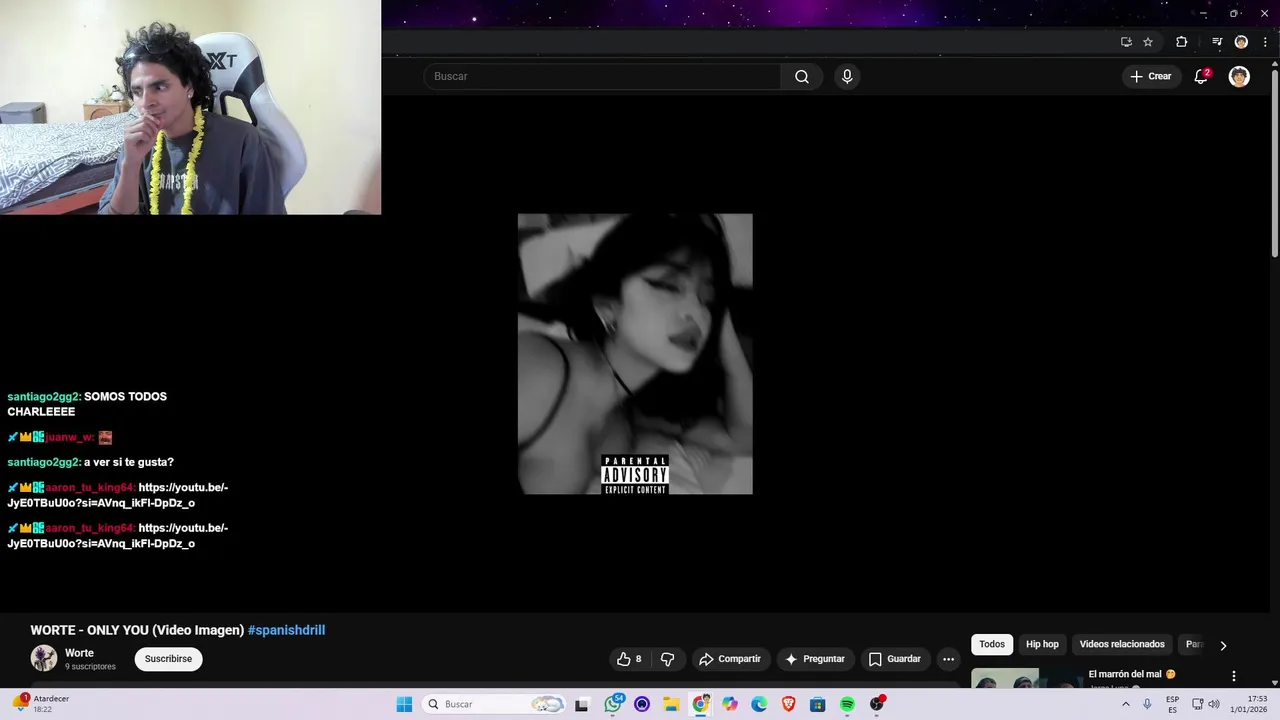This screenshot has width=1280, height=720.
Task: Open the volume speaker icon
Action: click(1214, 704)
